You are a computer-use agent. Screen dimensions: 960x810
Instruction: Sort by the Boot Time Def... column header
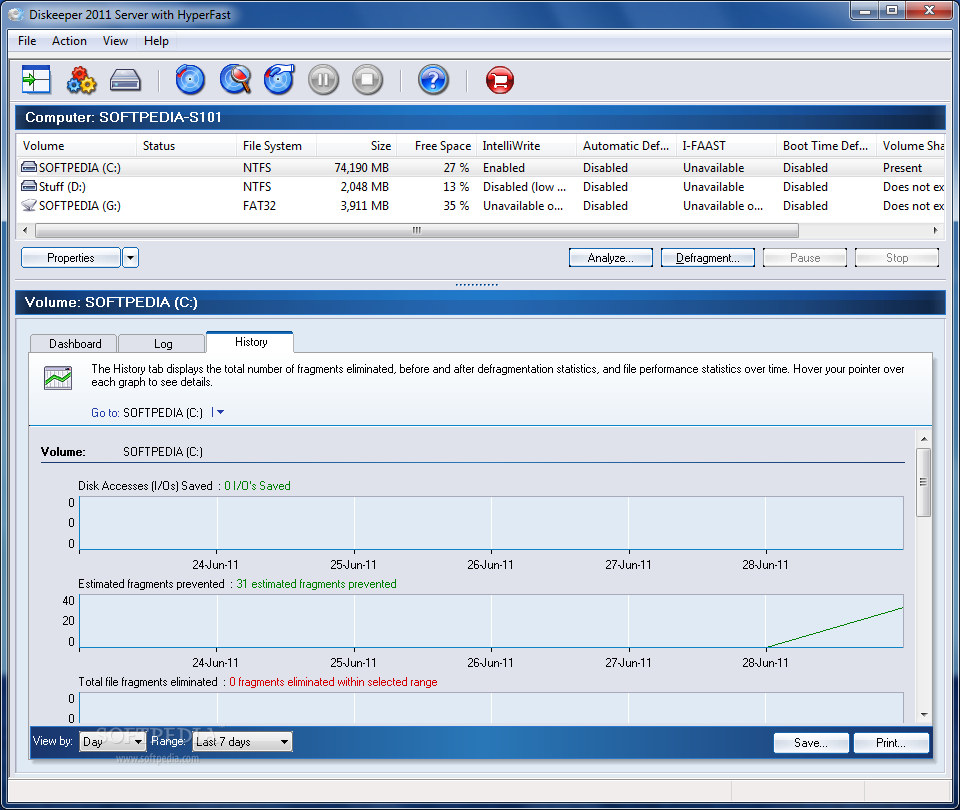(826, 146)
